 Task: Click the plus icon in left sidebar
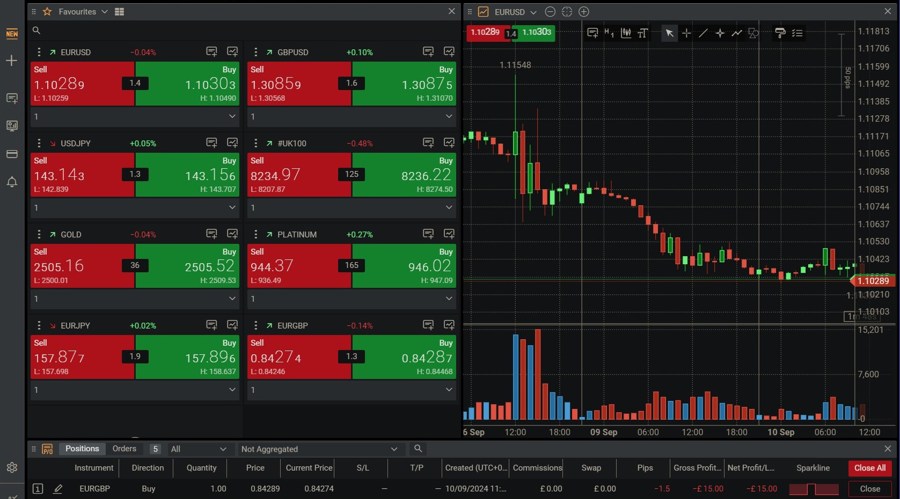tap(12, 61)
